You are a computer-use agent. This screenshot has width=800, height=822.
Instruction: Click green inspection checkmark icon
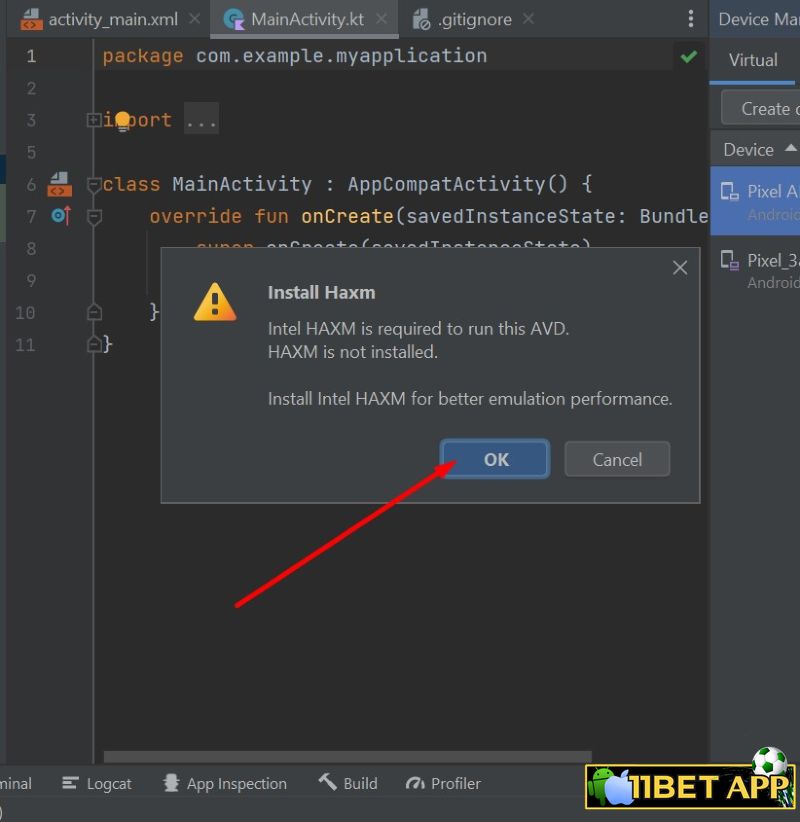[688, 57]
